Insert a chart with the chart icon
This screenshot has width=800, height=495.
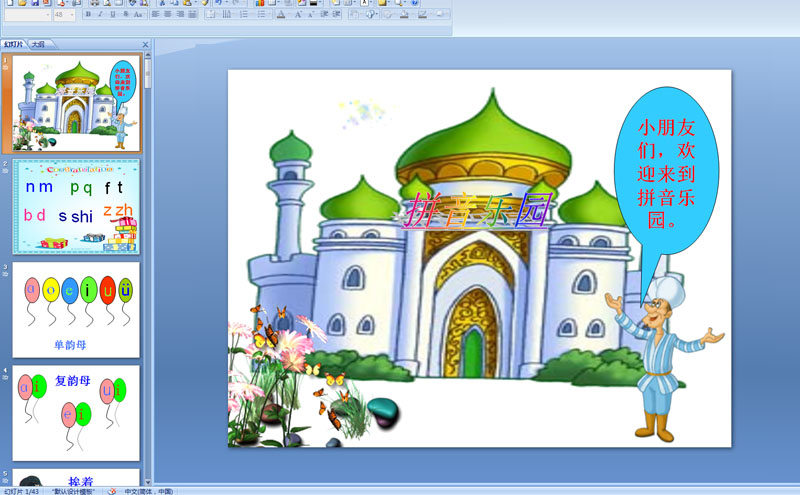[260, 3]
